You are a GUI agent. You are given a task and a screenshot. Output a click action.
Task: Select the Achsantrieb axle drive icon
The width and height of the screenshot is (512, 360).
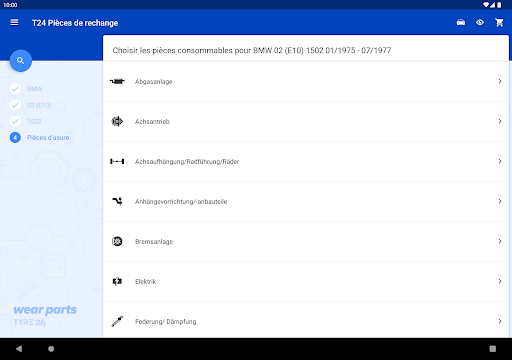point(117,121)
